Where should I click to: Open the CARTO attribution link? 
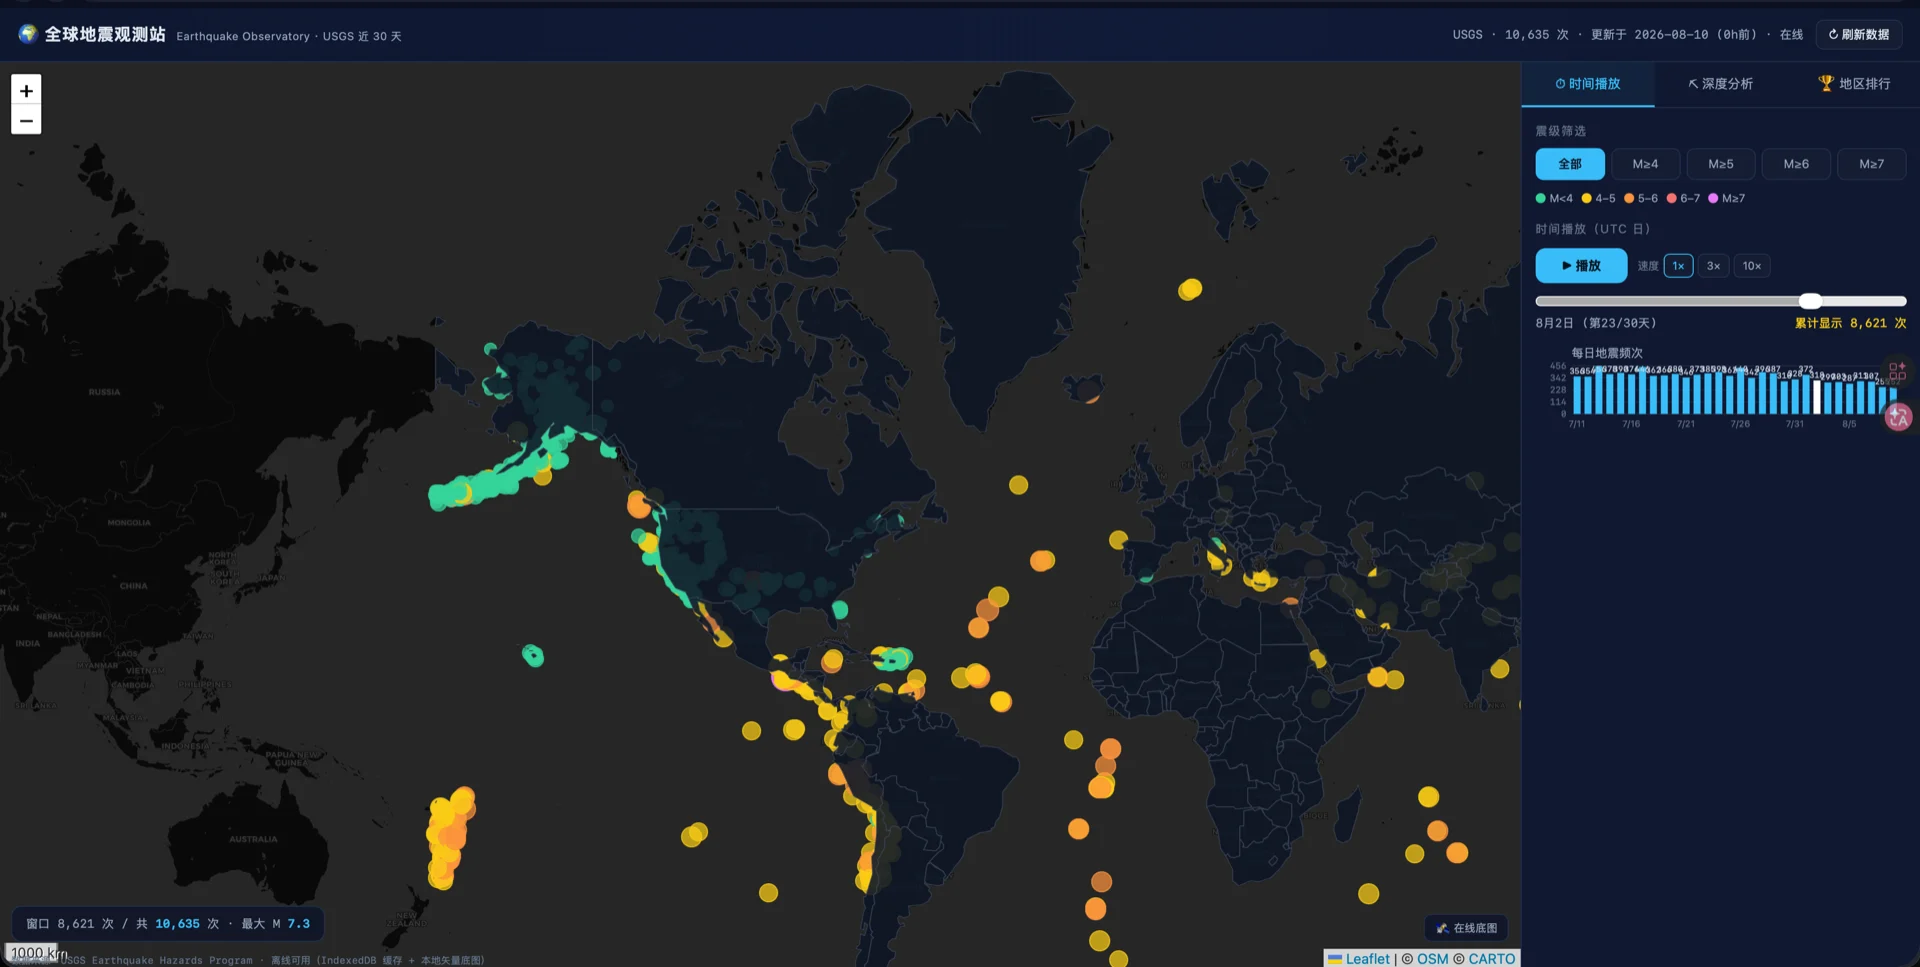click(1491, 958)
